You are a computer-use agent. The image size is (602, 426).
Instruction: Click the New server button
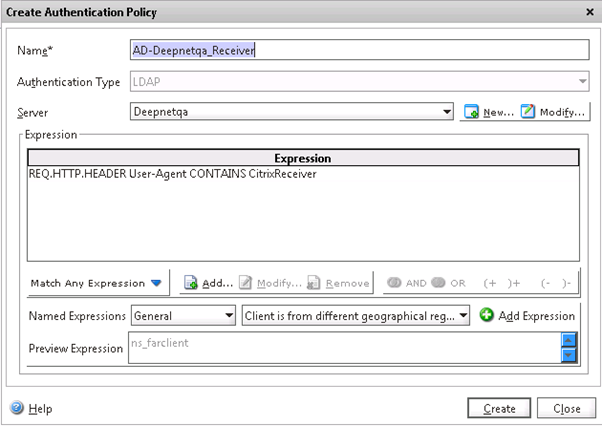click(488, 112)
